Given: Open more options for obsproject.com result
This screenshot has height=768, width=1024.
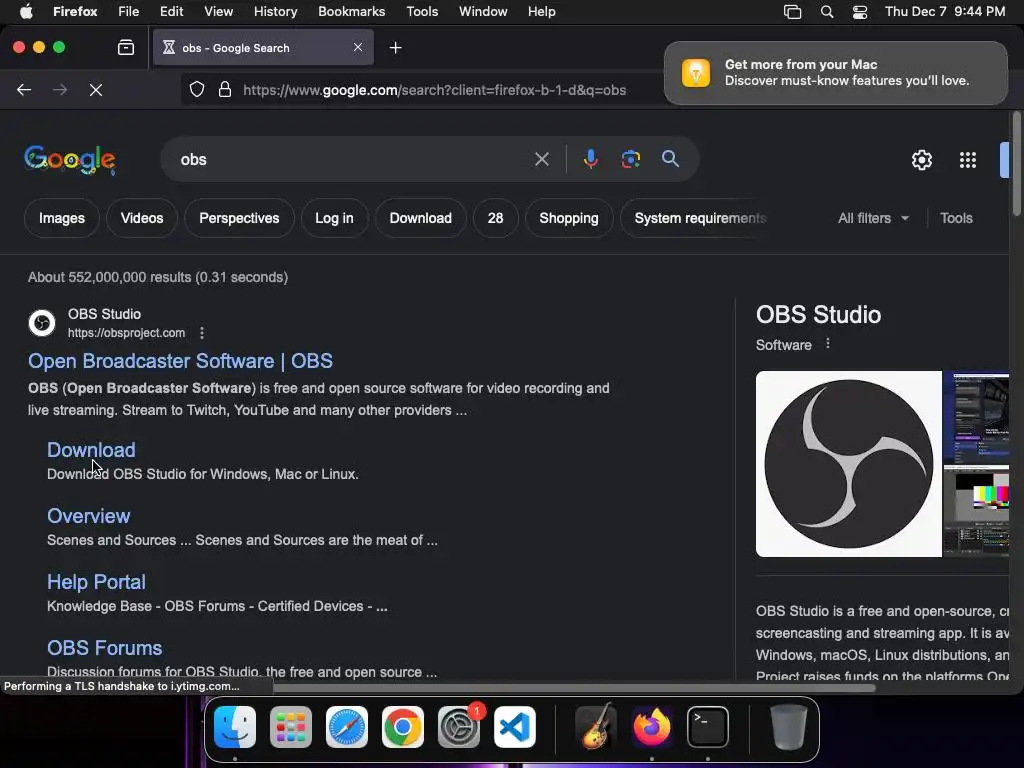Looking at the screenshot, I should [202, 333].
